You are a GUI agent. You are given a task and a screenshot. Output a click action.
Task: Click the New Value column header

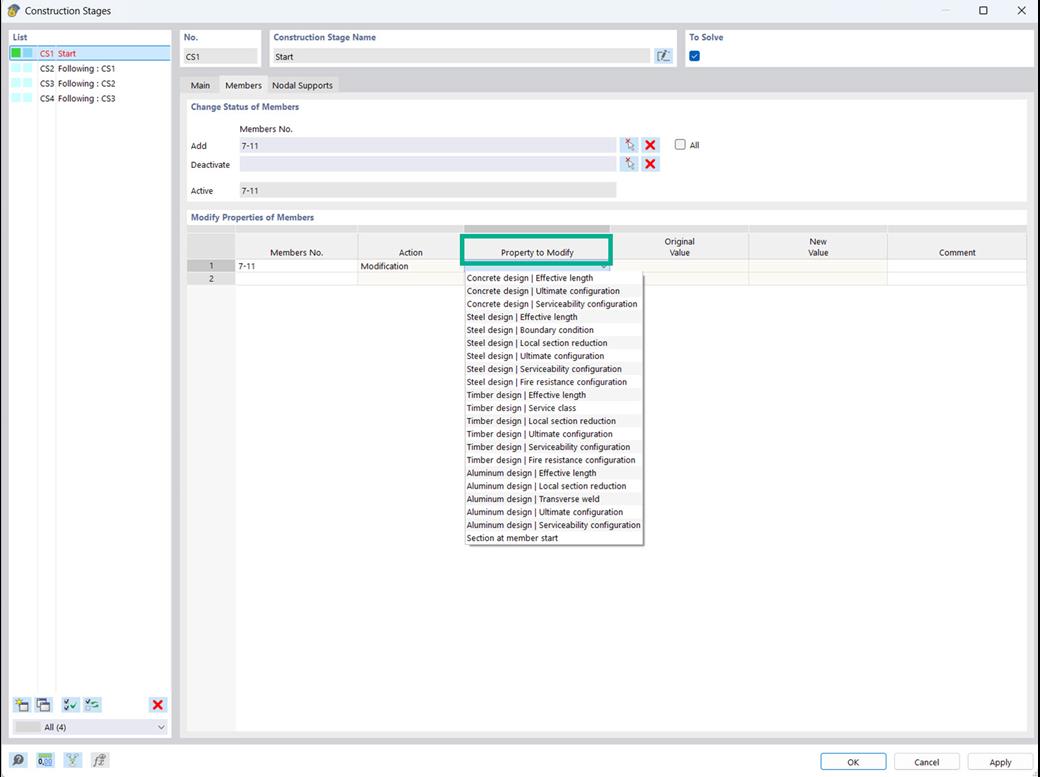point(818,246)
